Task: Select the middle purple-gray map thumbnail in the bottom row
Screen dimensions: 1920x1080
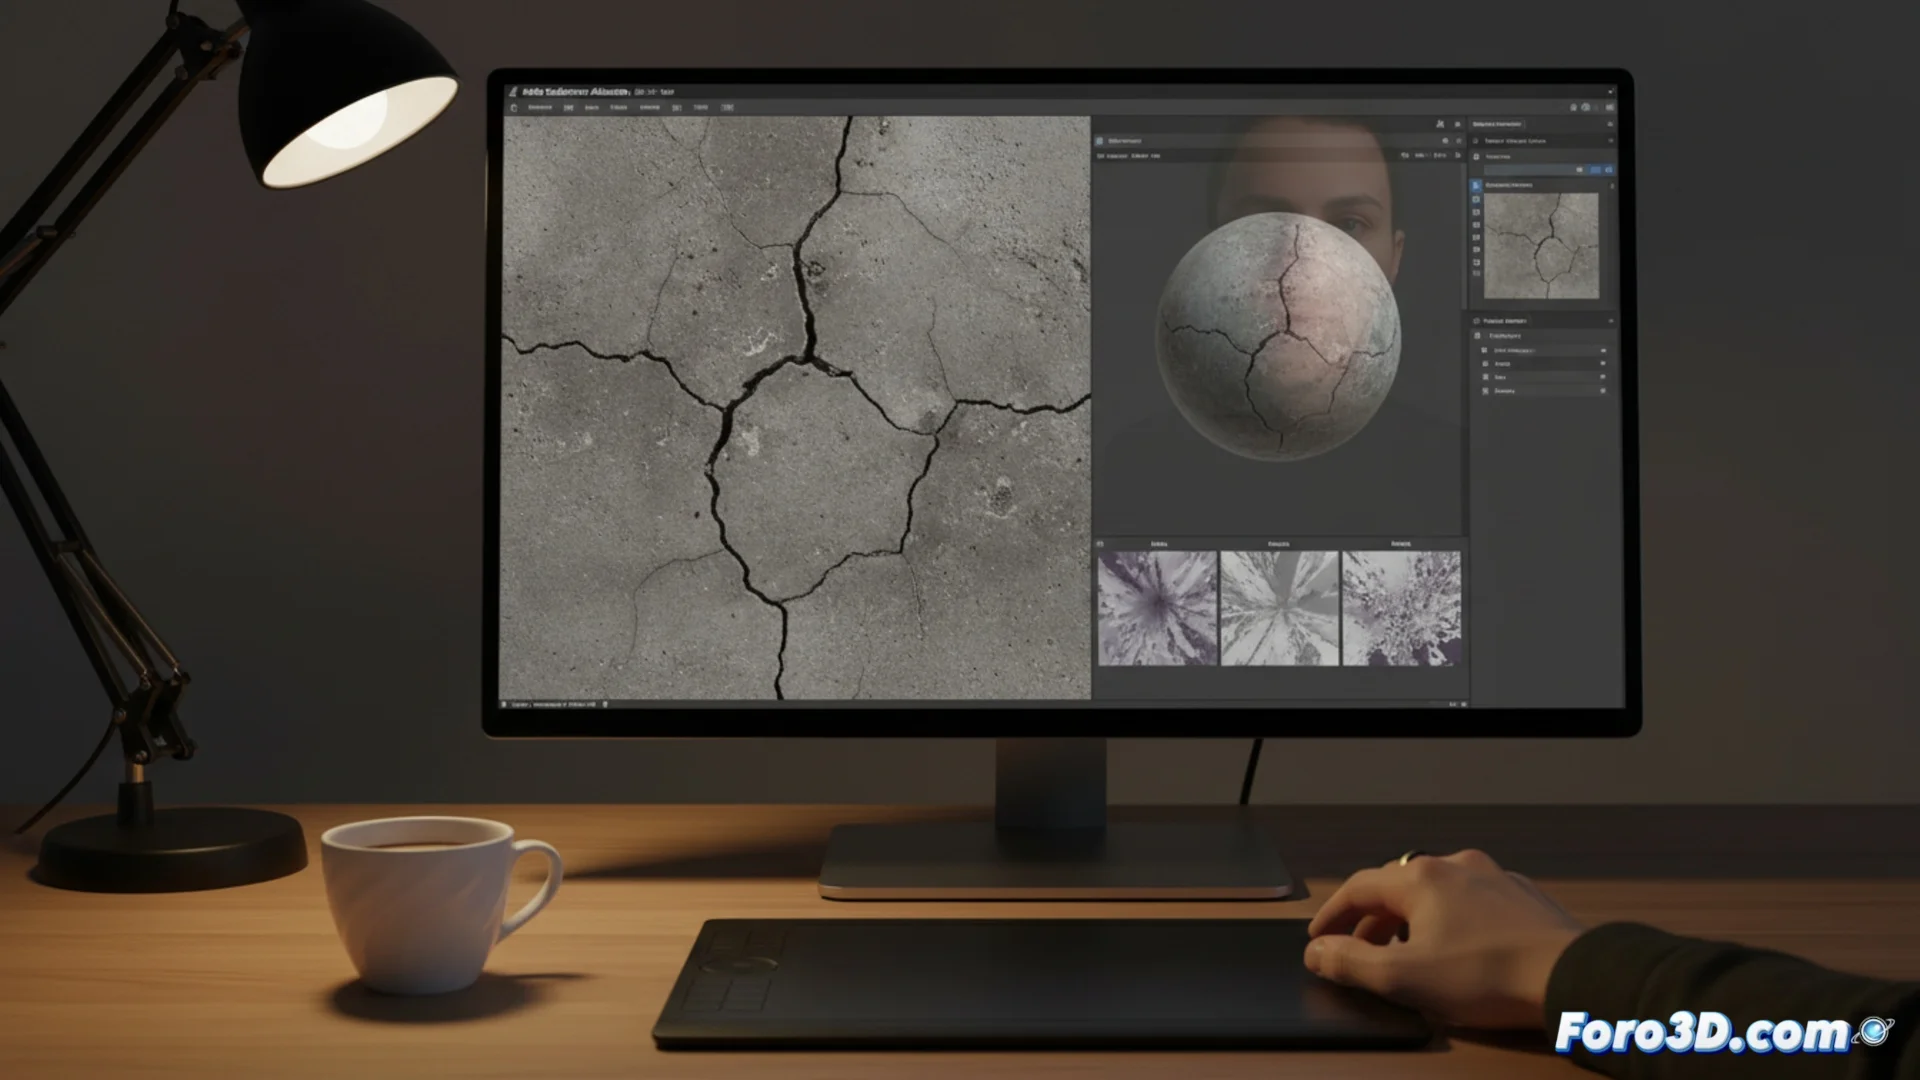Action: point(1279,608)
